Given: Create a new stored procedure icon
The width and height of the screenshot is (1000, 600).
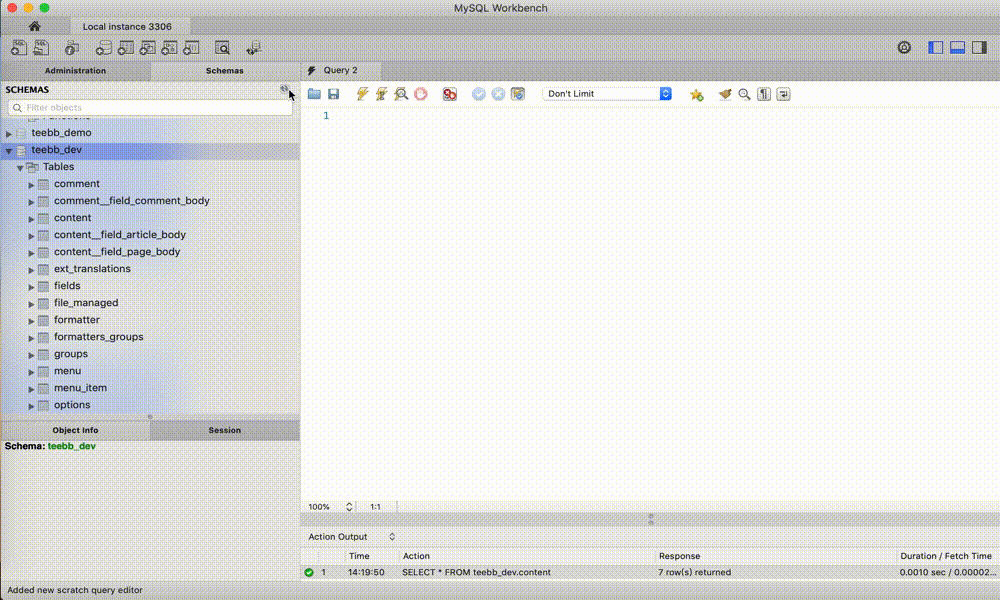Looking at the screenshot, I should (169, 47).
